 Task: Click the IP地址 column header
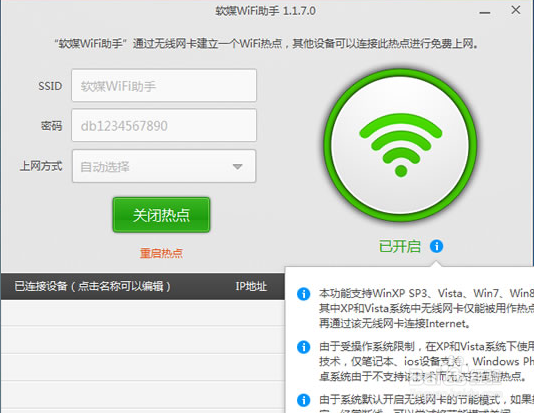pyautogui.click(x=251, y=286)
